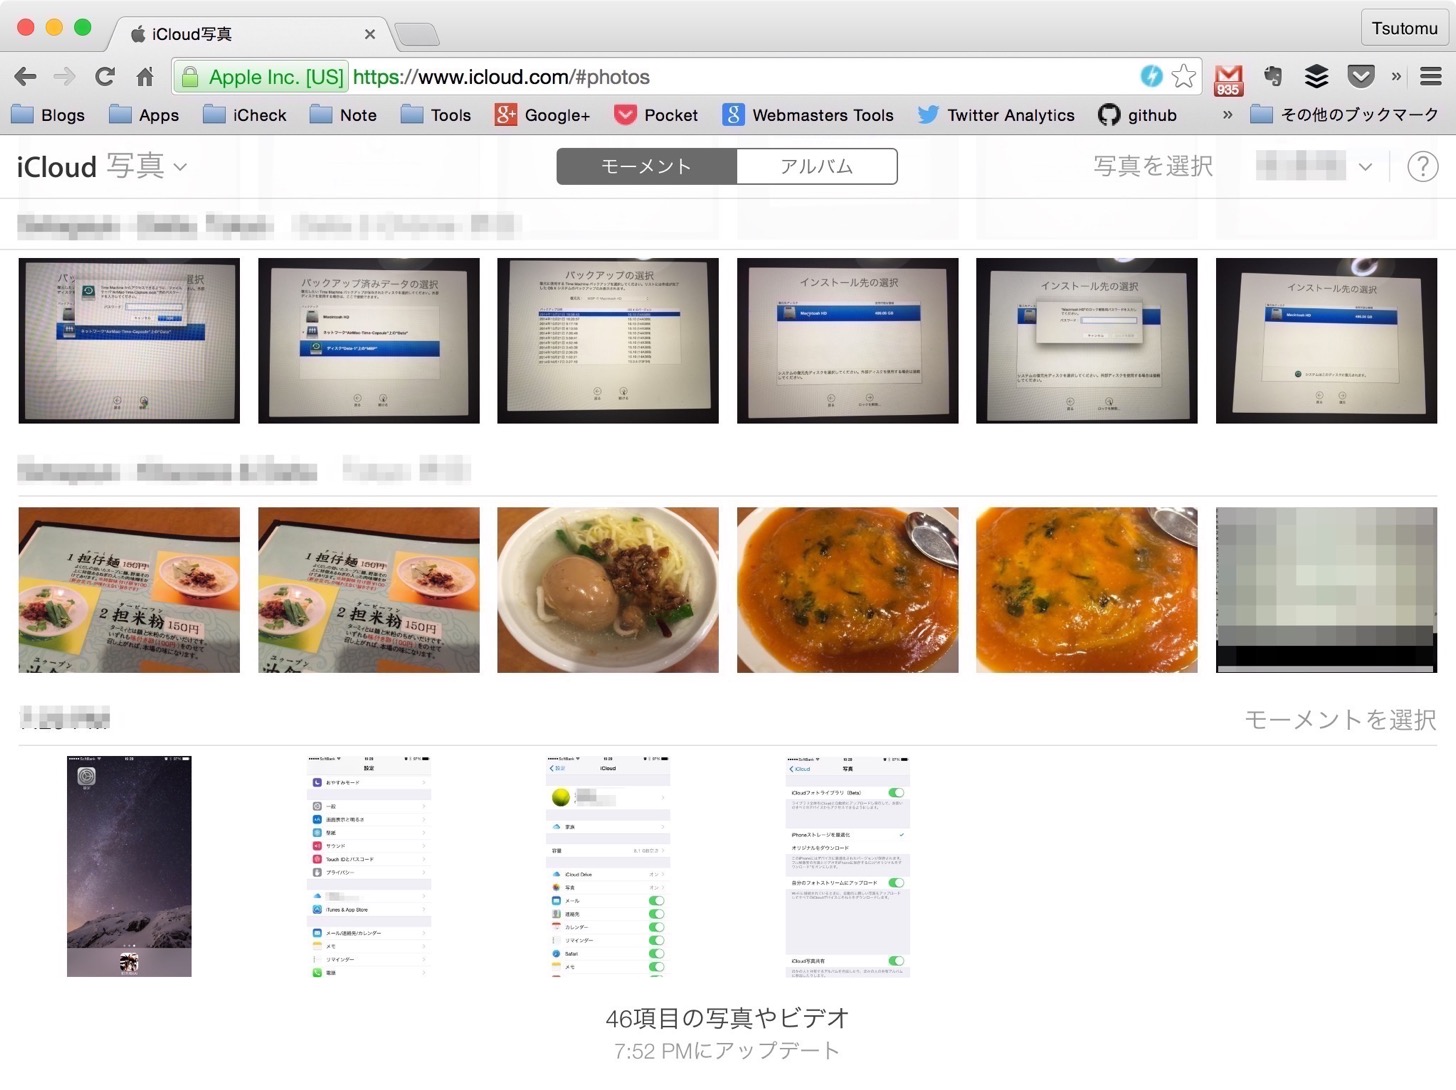Open the iCheck bookmark folder
The width and height of the screenshot is (1456, 1090).
(245, 115)
